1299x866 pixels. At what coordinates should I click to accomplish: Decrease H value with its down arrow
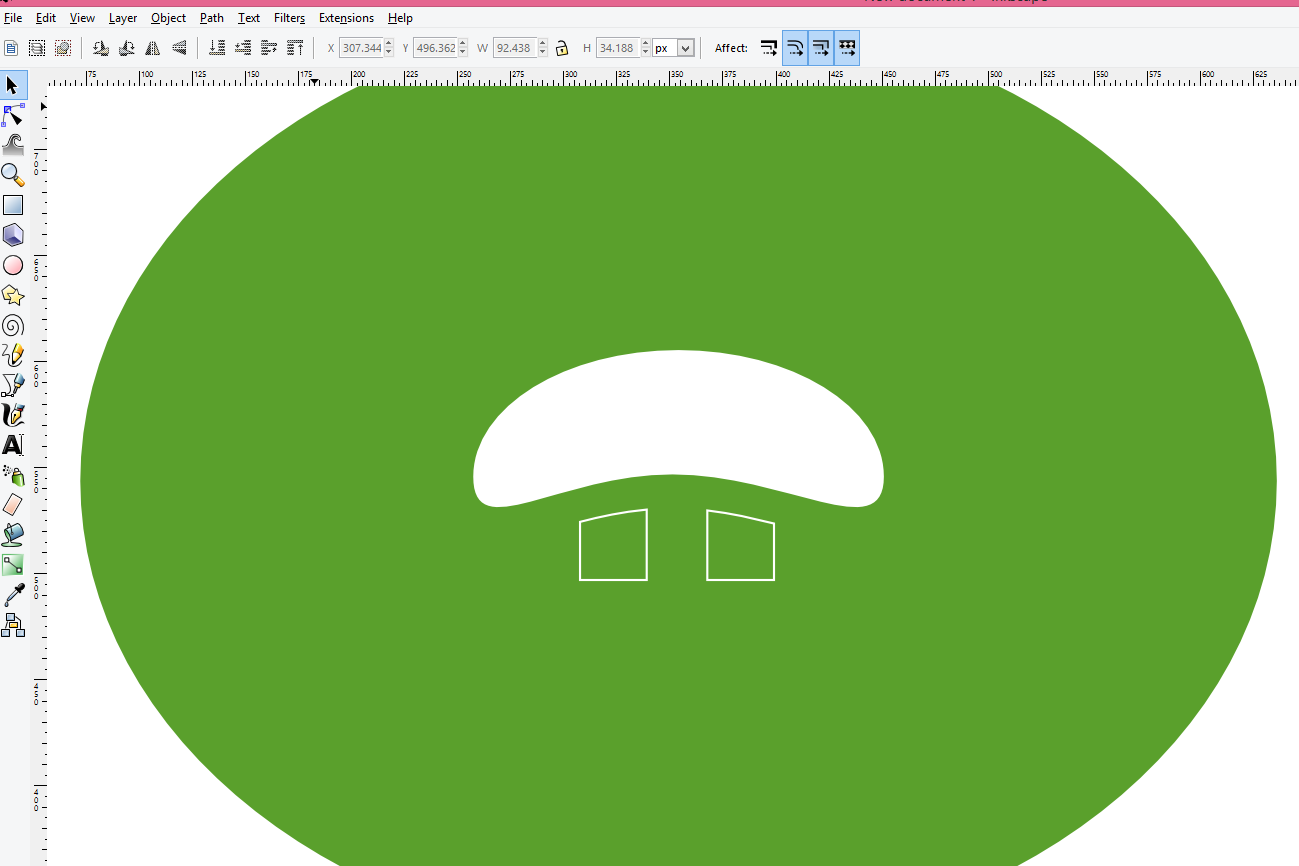645,53
